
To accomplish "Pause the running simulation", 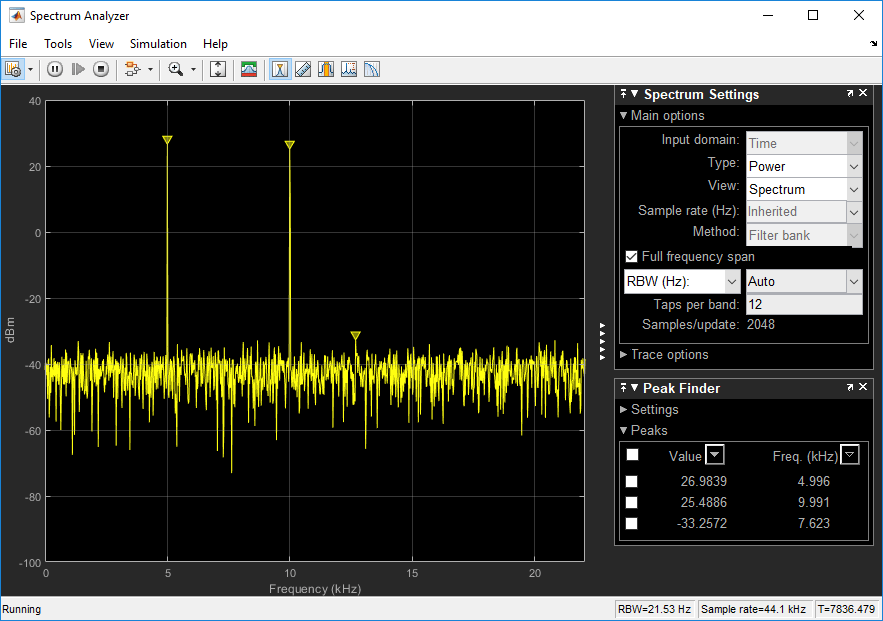I will 55,69.
